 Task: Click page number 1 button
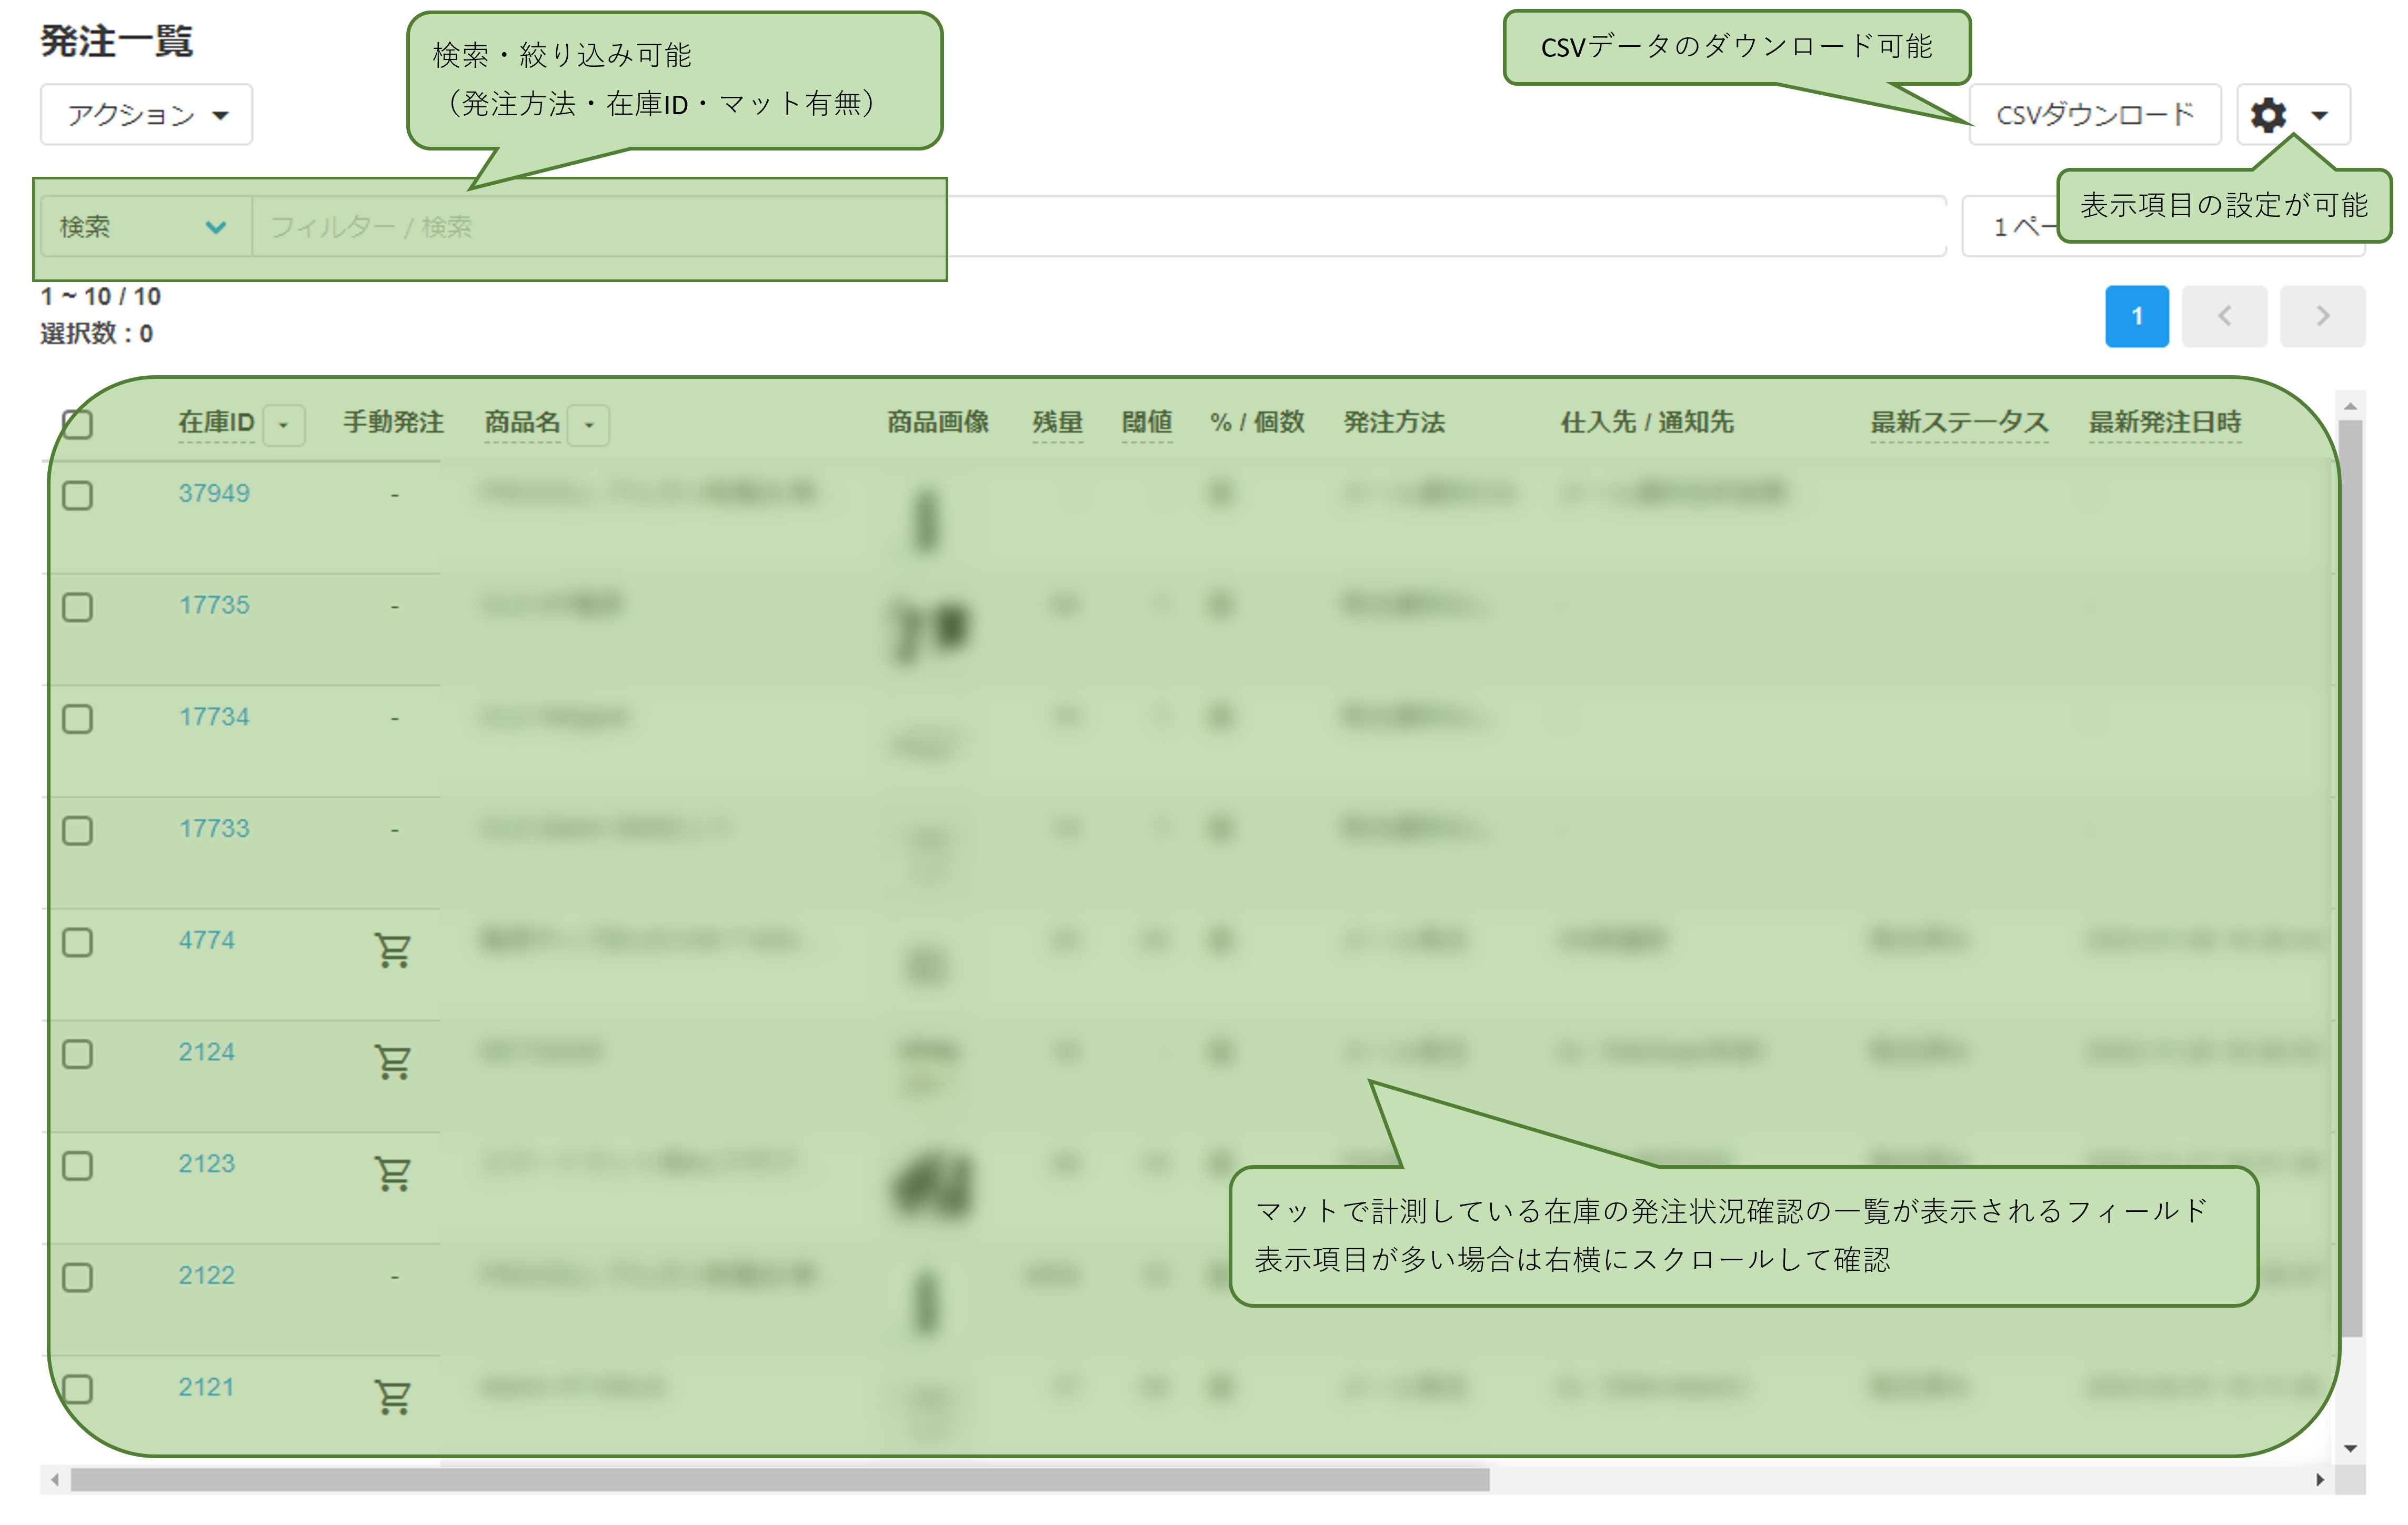point(2136,316)
